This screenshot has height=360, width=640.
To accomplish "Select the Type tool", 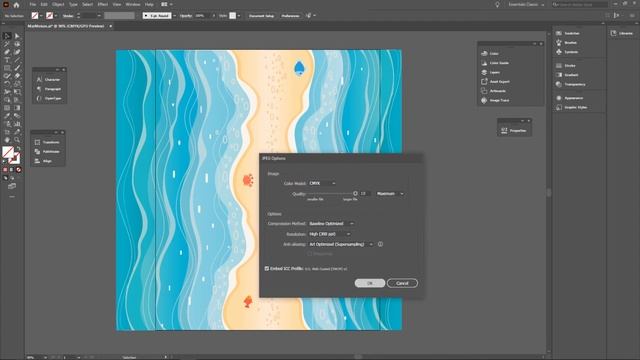I will 7,60.
